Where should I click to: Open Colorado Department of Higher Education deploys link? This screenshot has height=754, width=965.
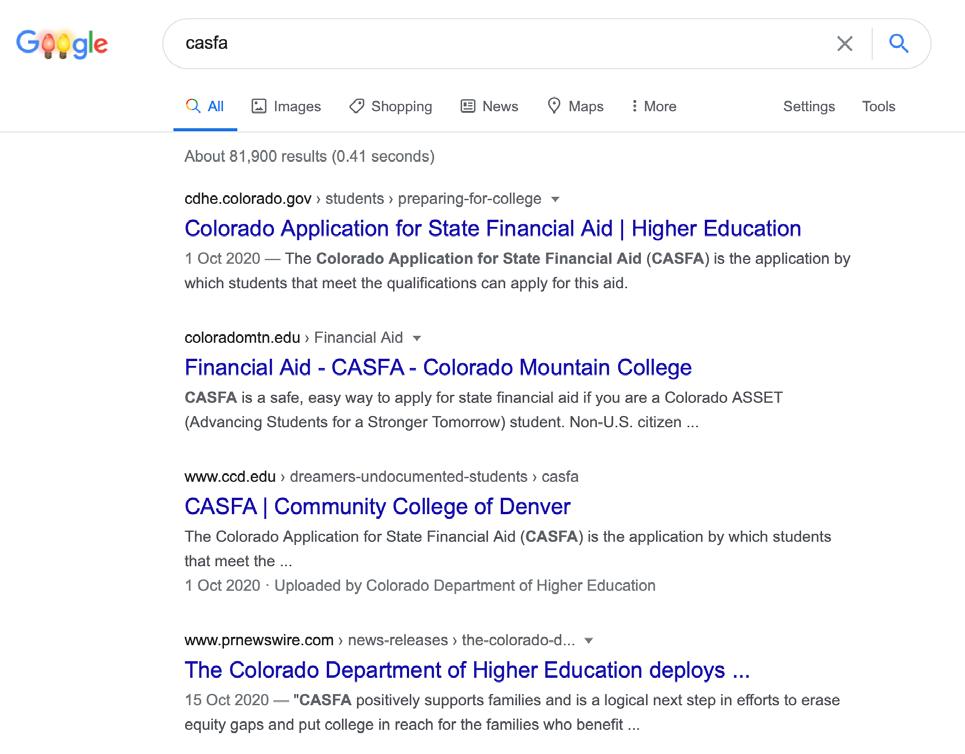(467, 669)
